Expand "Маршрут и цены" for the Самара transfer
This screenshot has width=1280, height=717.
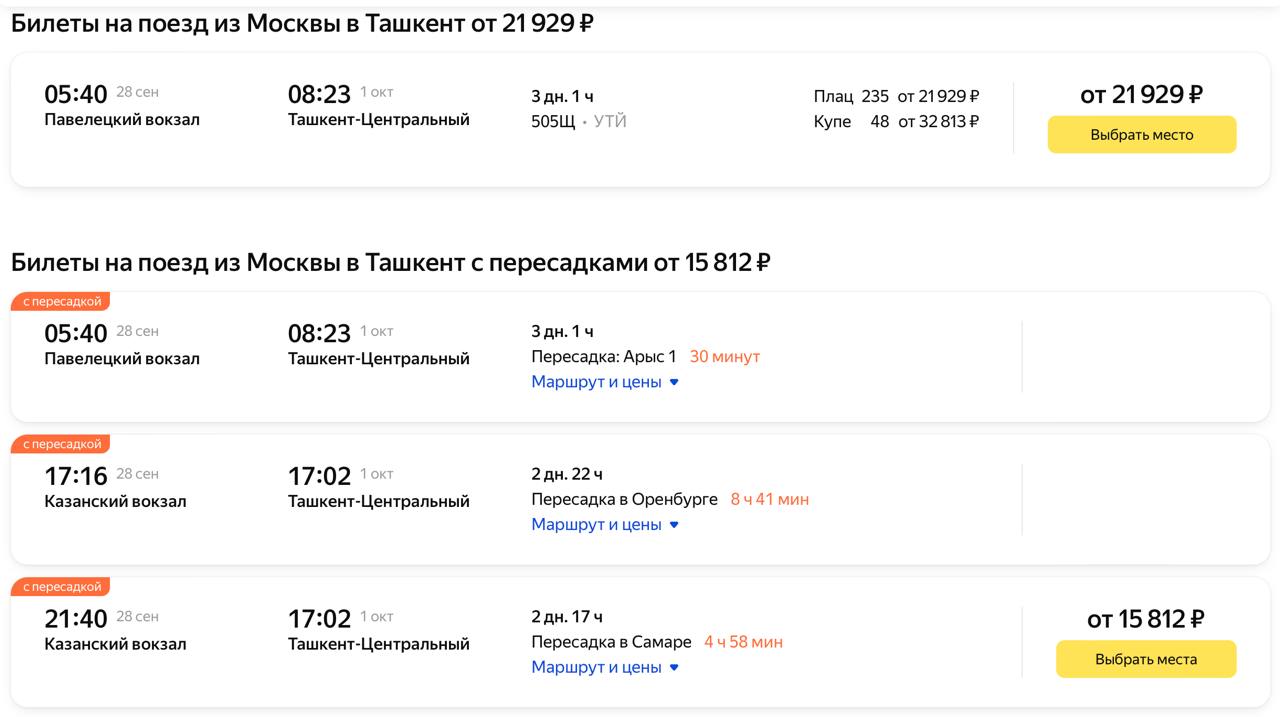pos(604,667)
